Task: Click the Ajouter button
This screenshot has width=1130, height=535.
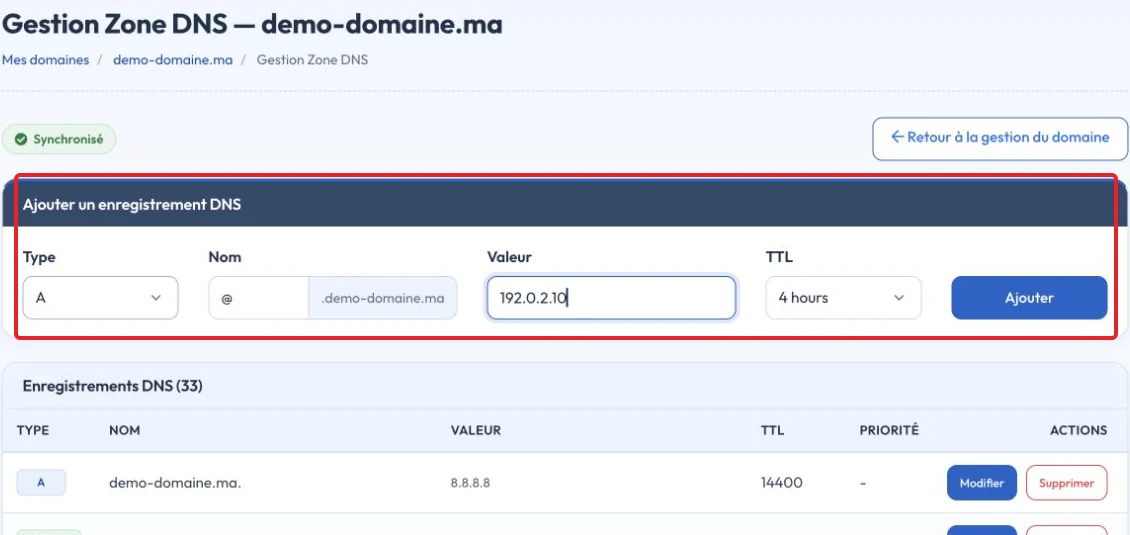Action: 1029,298
